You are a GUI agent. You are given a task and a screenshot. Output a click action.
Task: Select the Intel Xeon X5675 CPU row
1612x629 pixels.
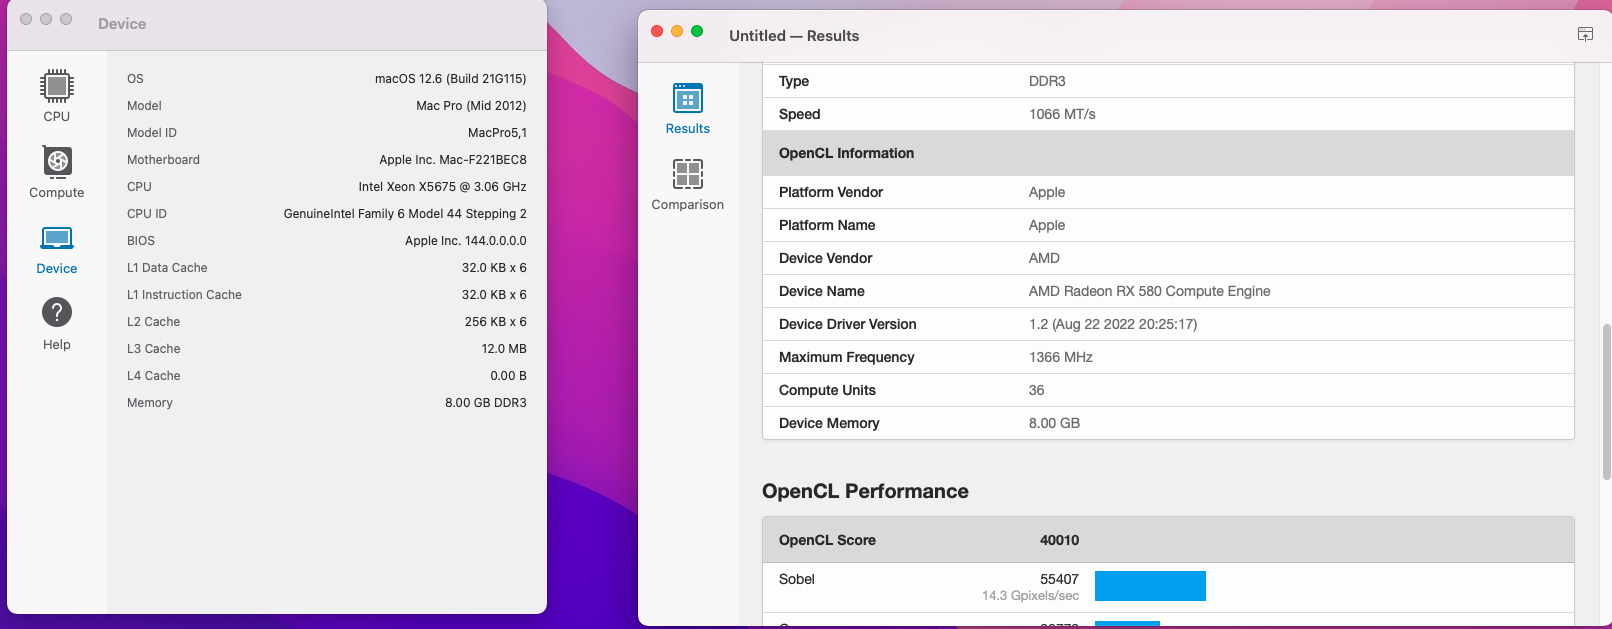[326, 186]
